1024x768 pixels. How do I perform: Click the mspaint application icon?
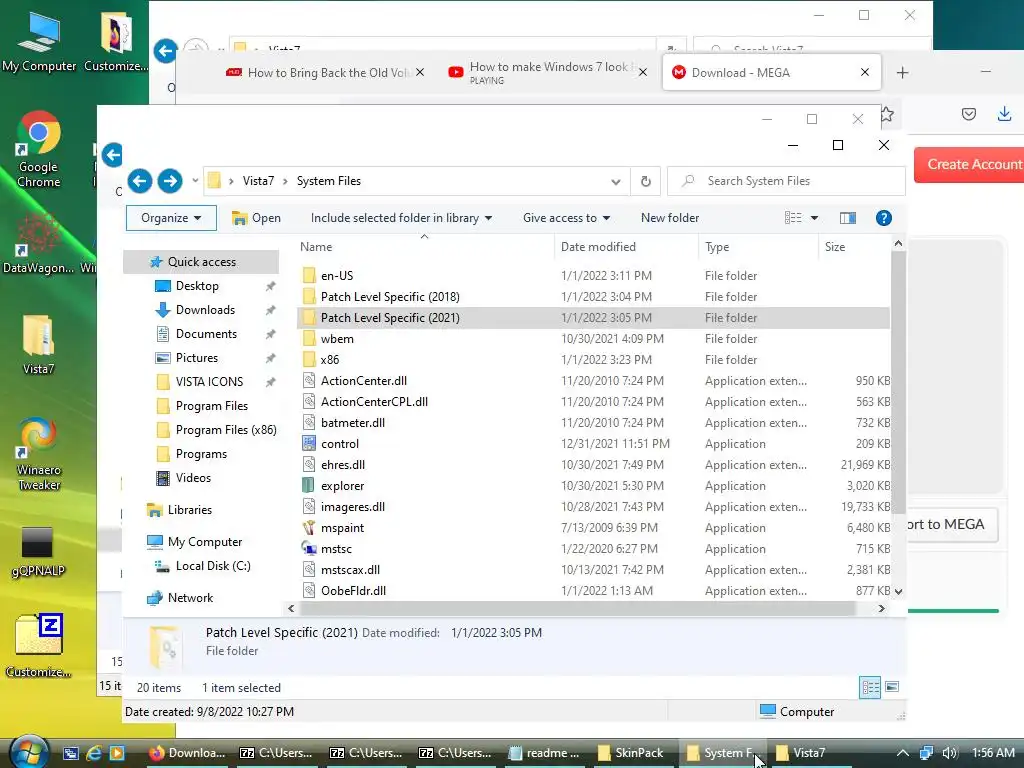(309, 528)
